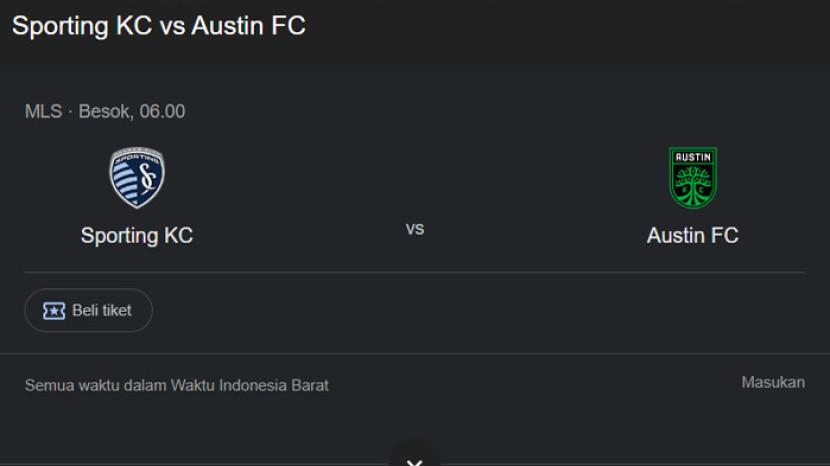The image size is (830, 466).
Task: Open the Masukan feedback link
Action: (772, 382)
